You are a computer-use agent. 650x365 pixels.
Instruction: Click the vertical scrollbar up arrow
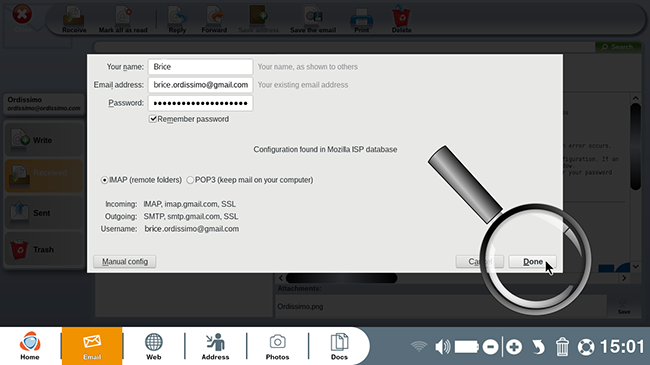click(635, 98)
